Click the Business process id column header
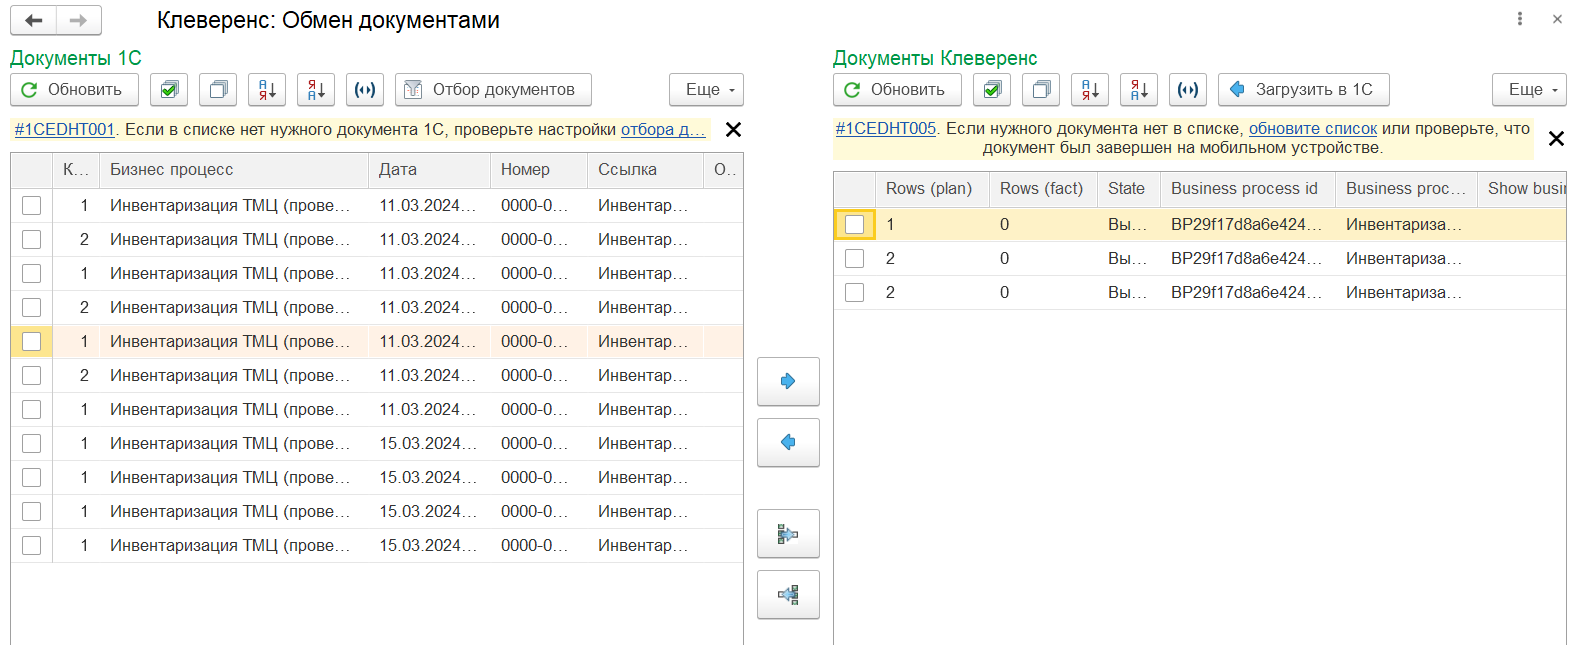This screenshot has height=645, width=1581. pos(1248,189)
